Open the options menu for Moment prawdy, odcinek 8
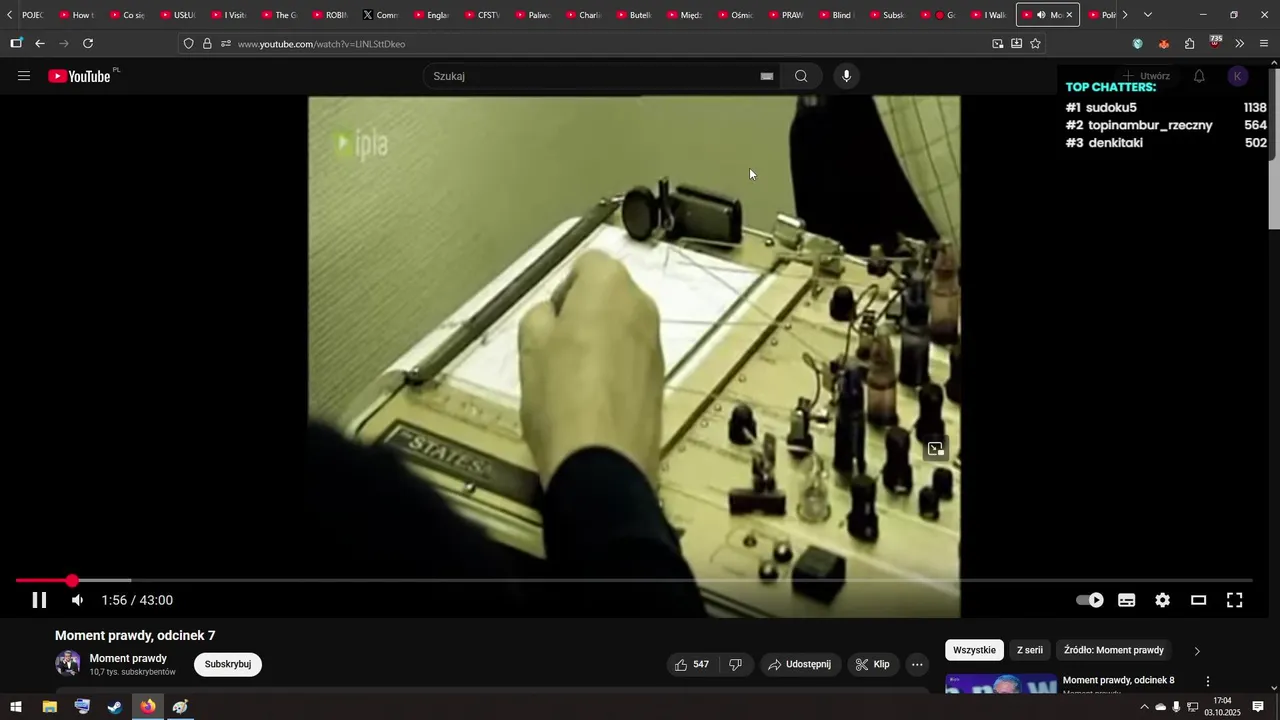Screen dimensions: 1280x720 click(1207, 681)
